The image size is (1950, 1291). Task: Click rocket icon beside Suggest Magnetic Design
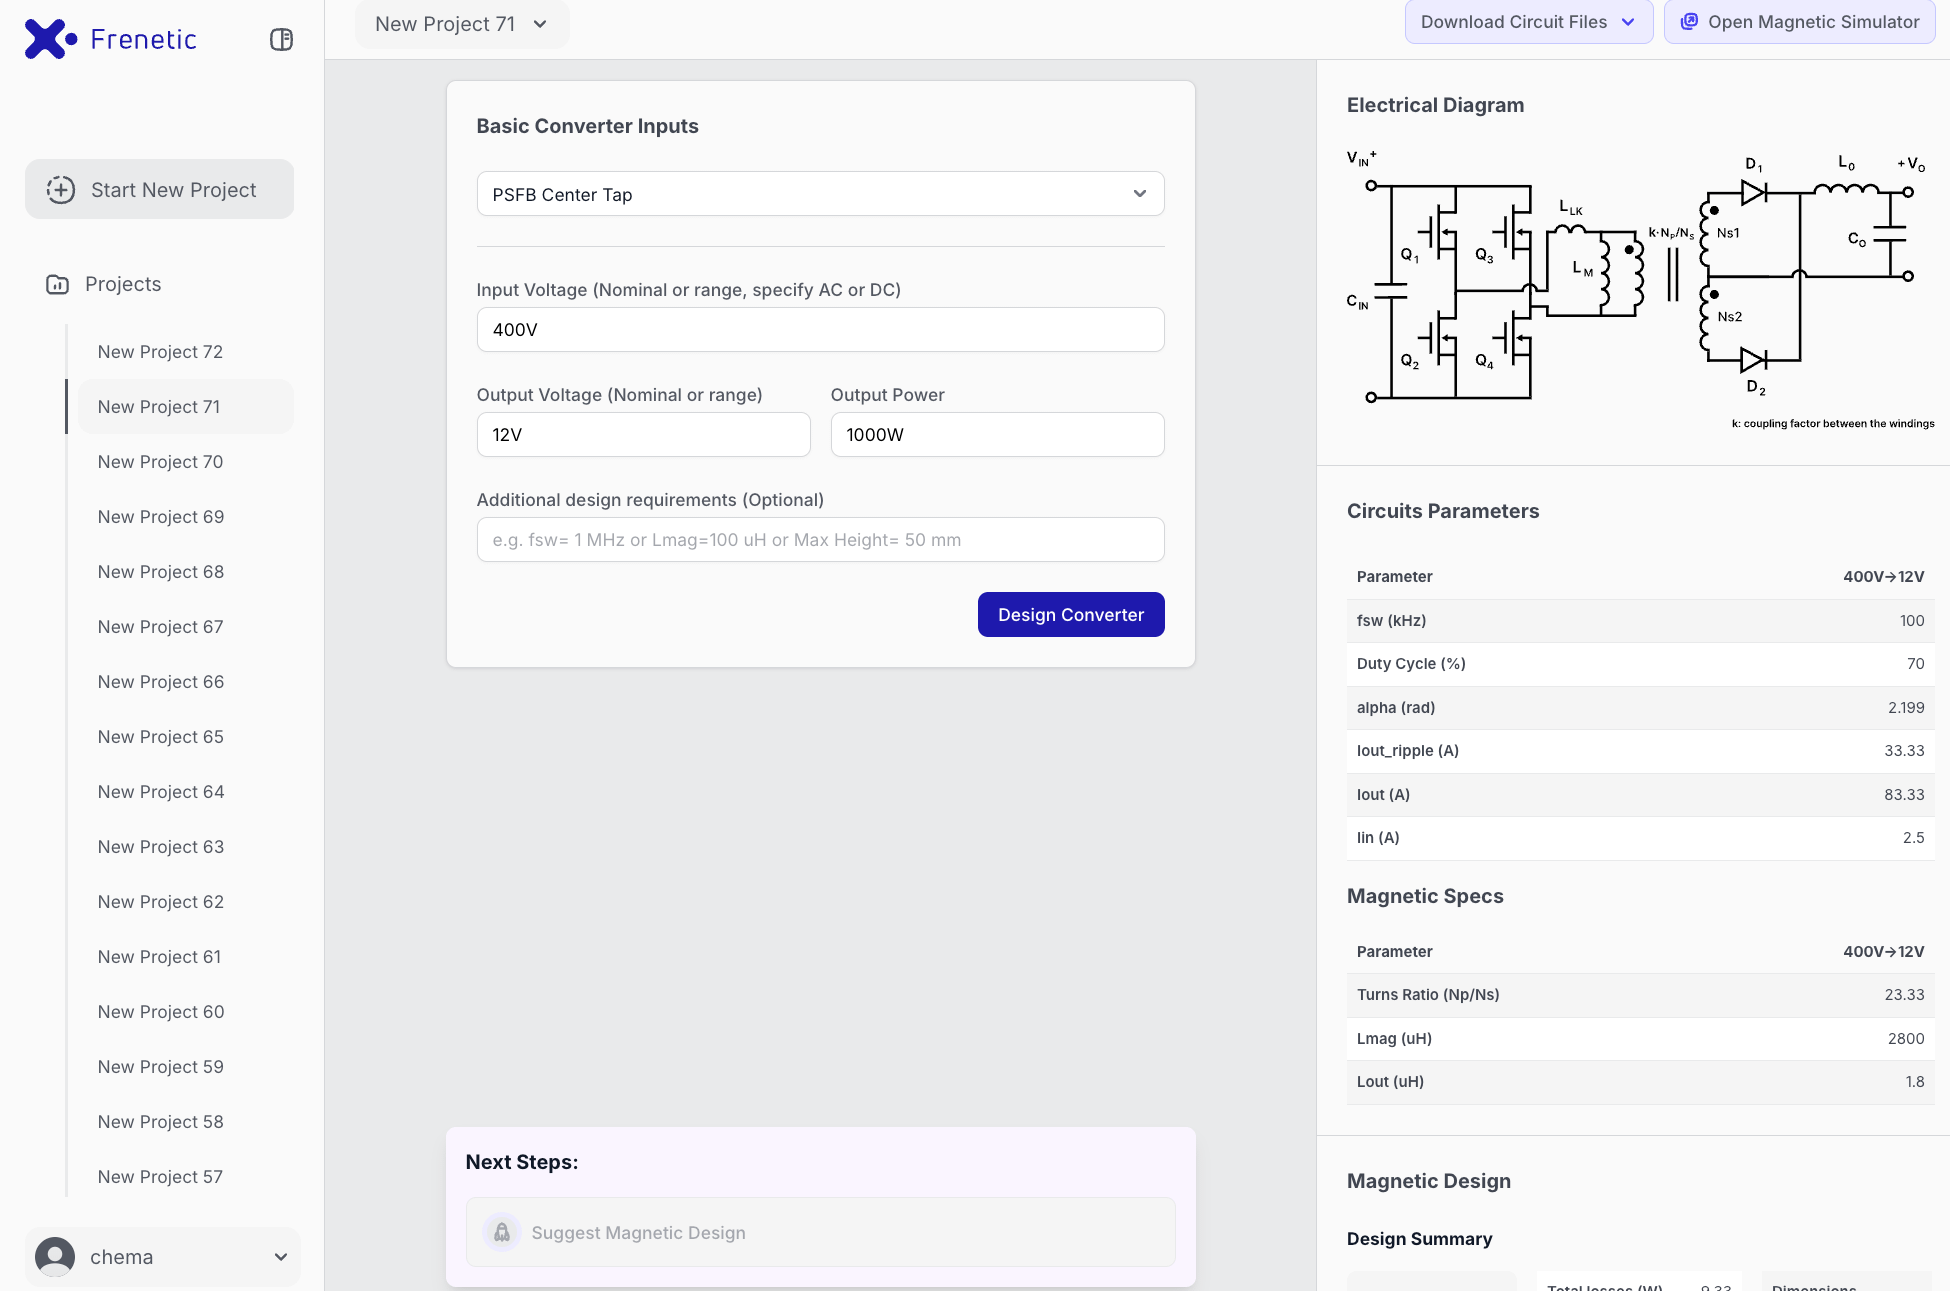click(502, 1232)
